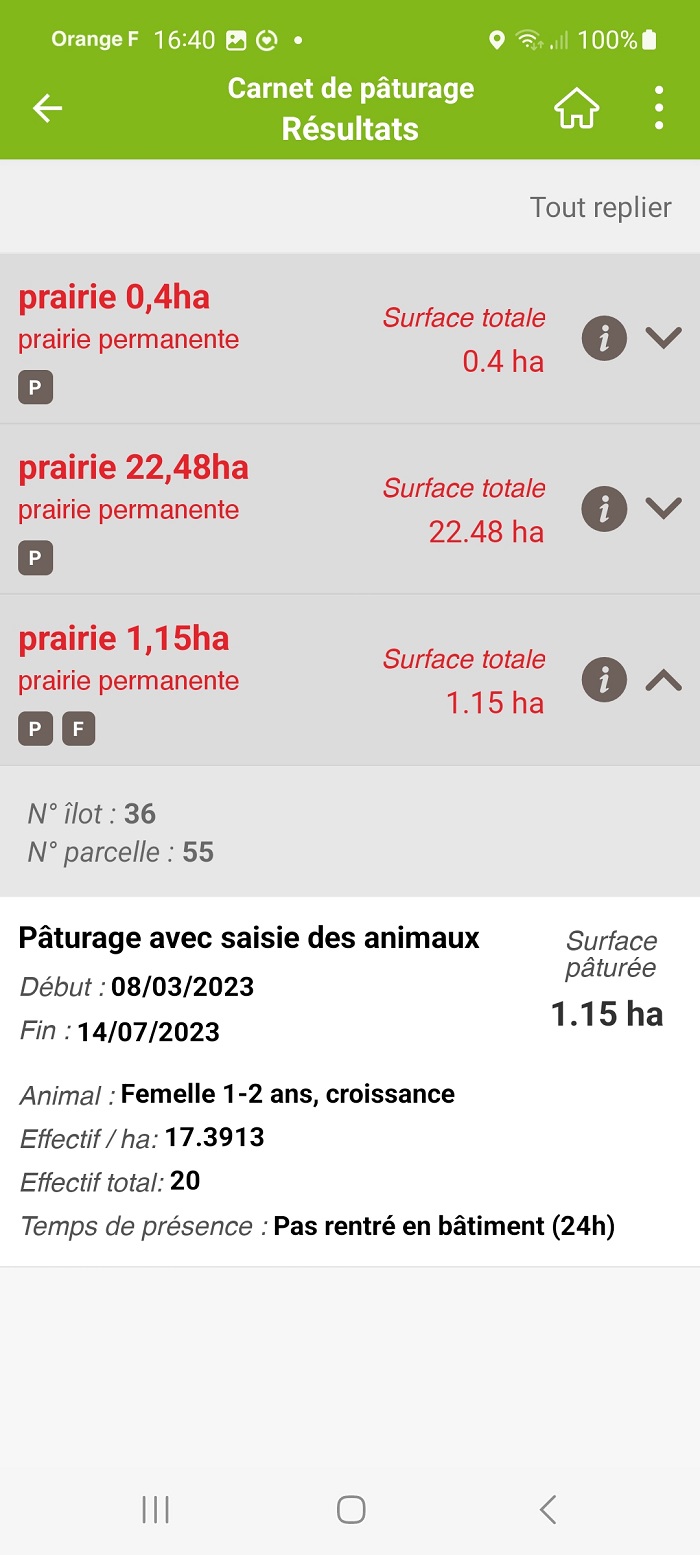Expand the prairie 0,4ha section
The image size is (700, 1555).
click(663, 339)
